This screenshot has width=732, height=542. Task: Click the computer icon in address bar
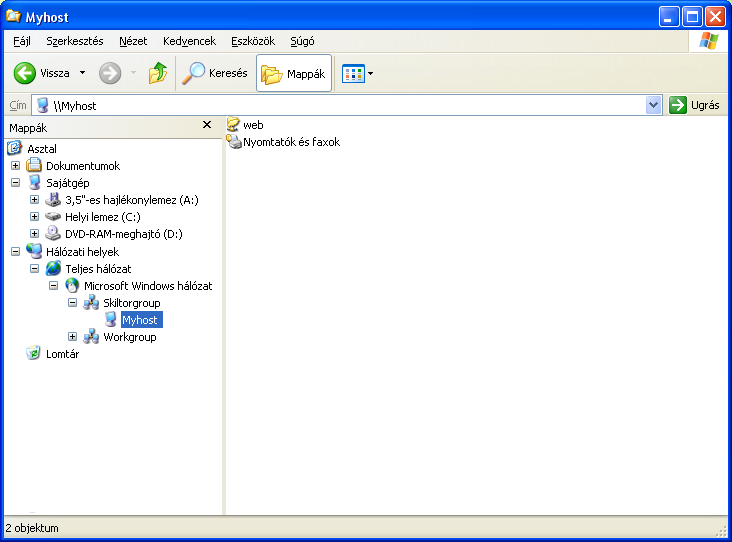point(42,106)
